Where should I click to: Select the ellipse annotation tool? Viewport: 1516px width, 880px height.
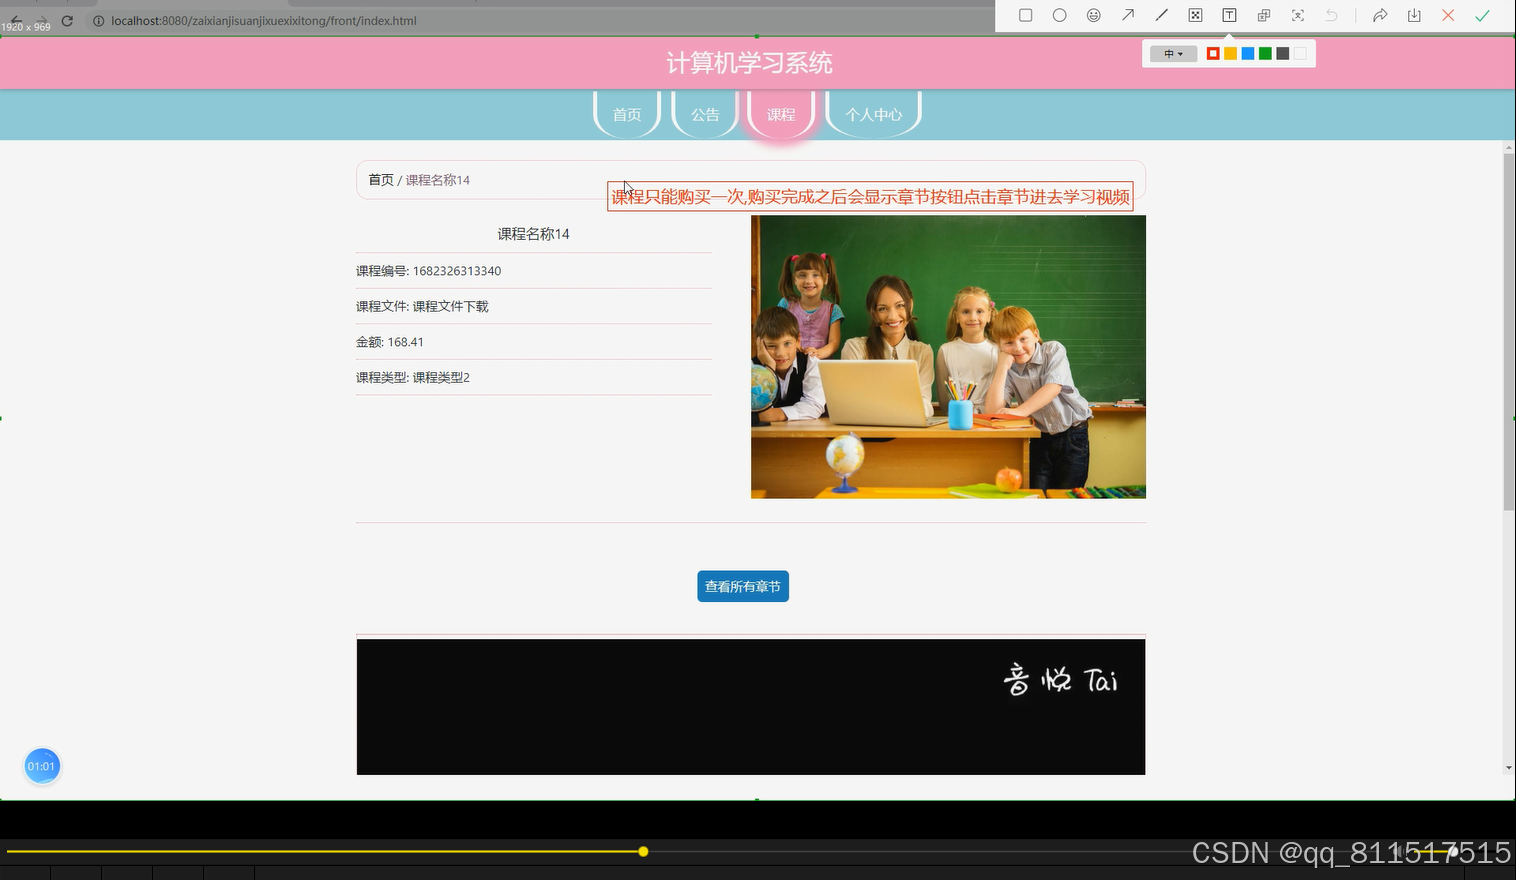pyautogui.click(x=1059, y=15)
